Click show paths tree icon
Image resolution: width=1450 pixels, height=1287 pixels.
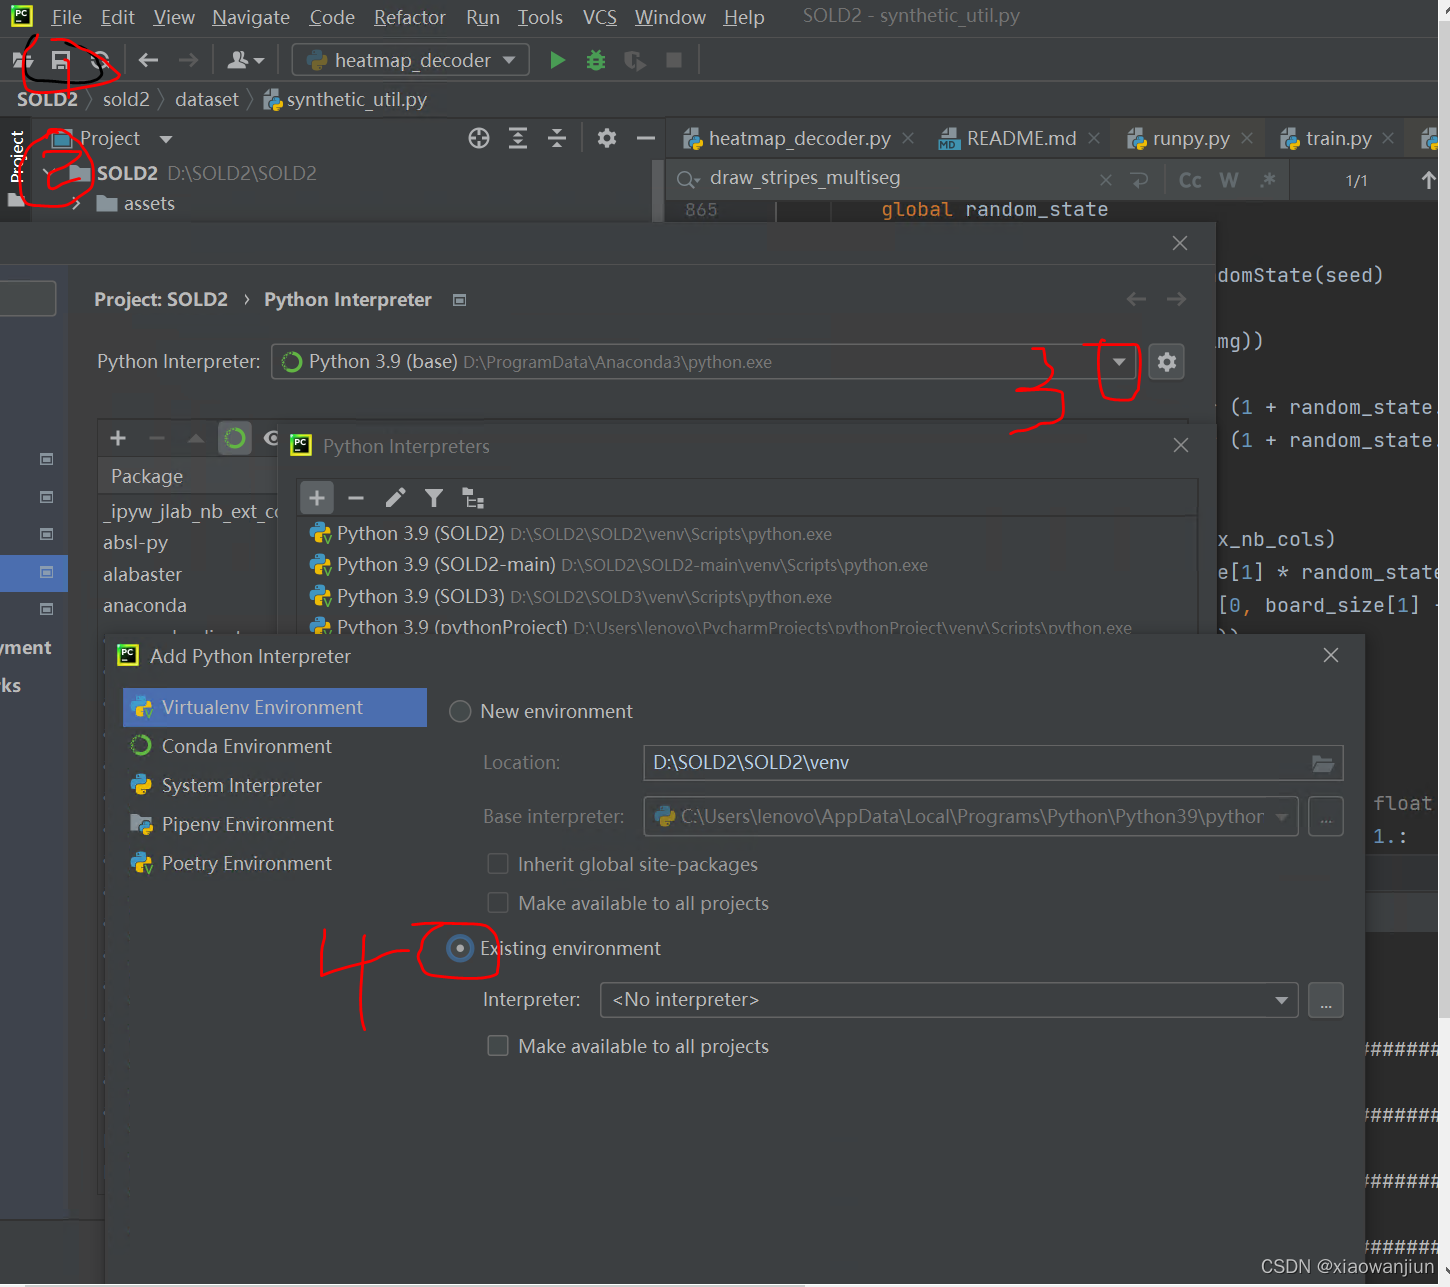473,498
